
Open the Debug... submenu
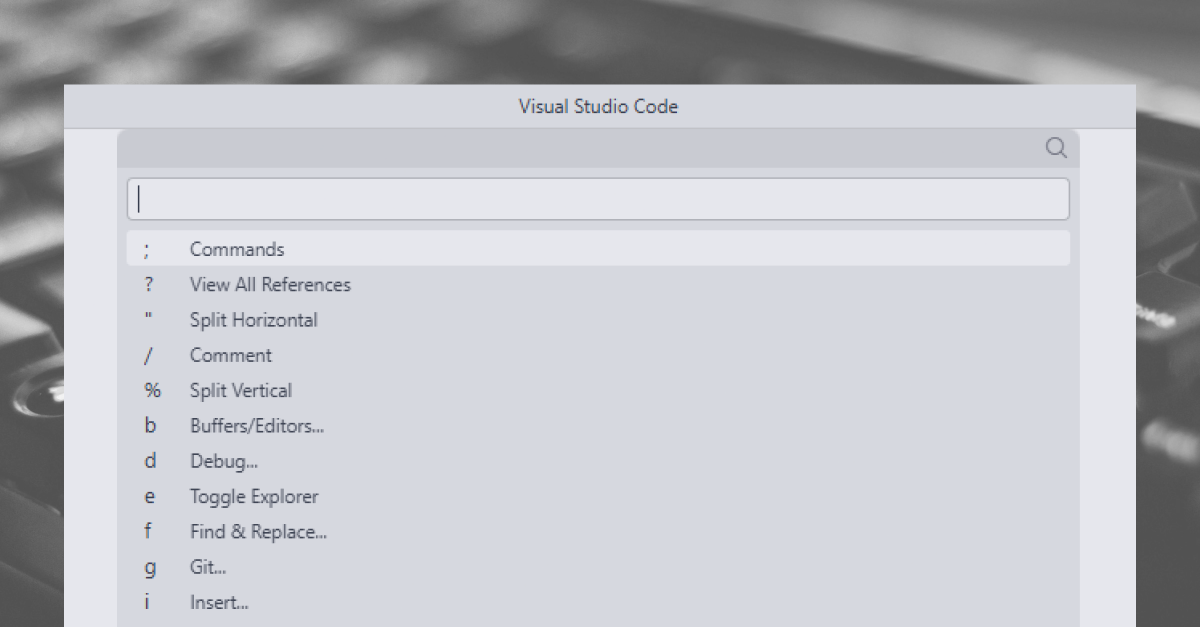pyautogui.click(x=224, y=462)
